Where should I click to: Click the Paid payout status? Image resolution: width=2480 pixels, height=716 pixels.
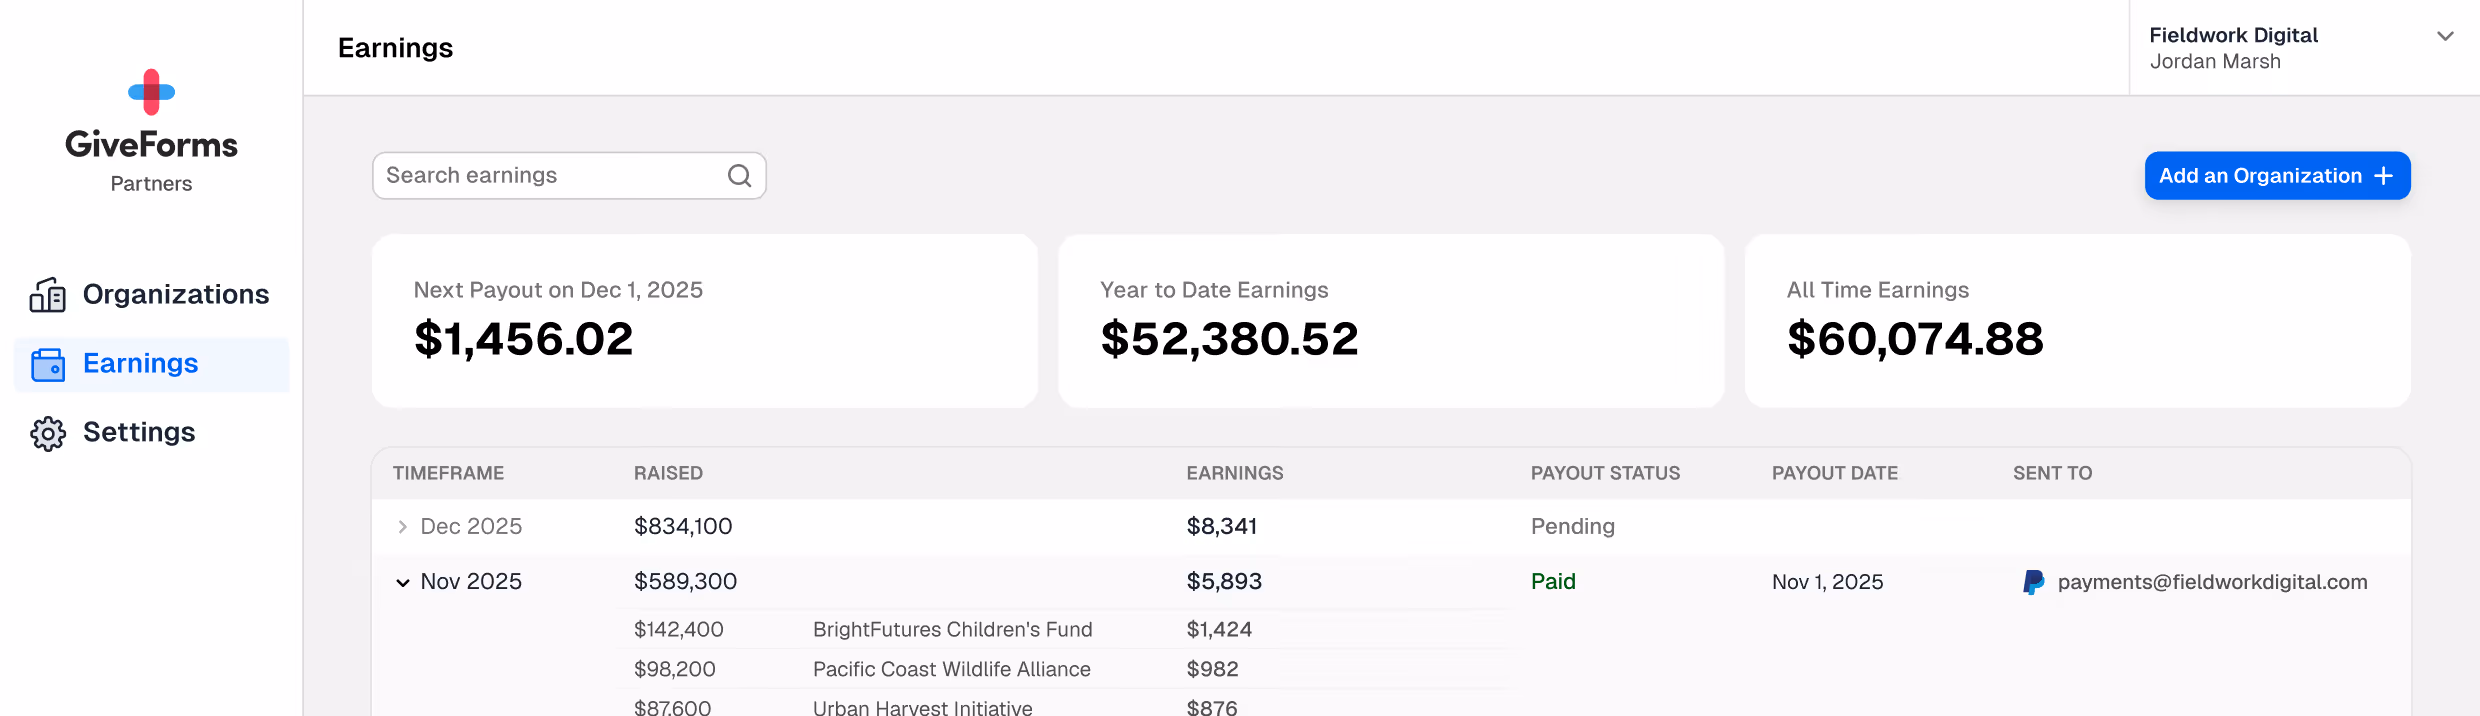point(1553,582)
